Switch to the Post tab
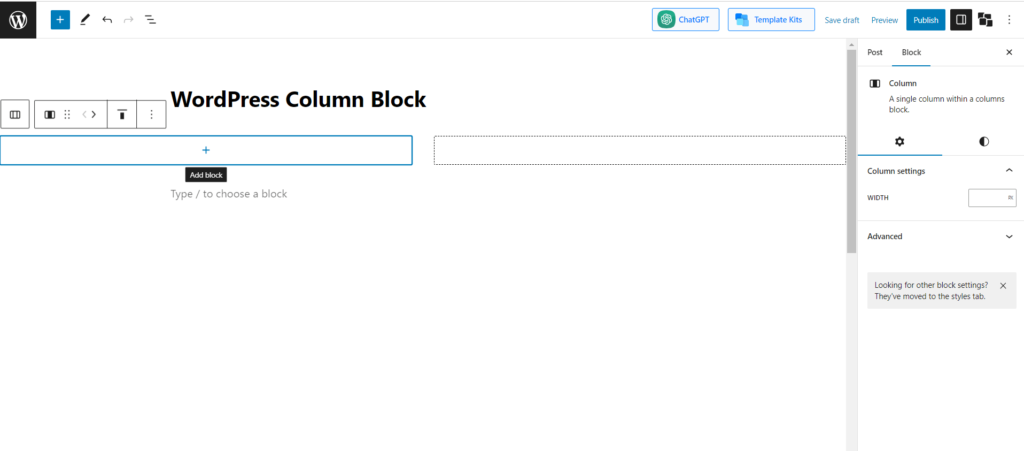The height and width of the screenshot is (451, 1024). point(875,52)
